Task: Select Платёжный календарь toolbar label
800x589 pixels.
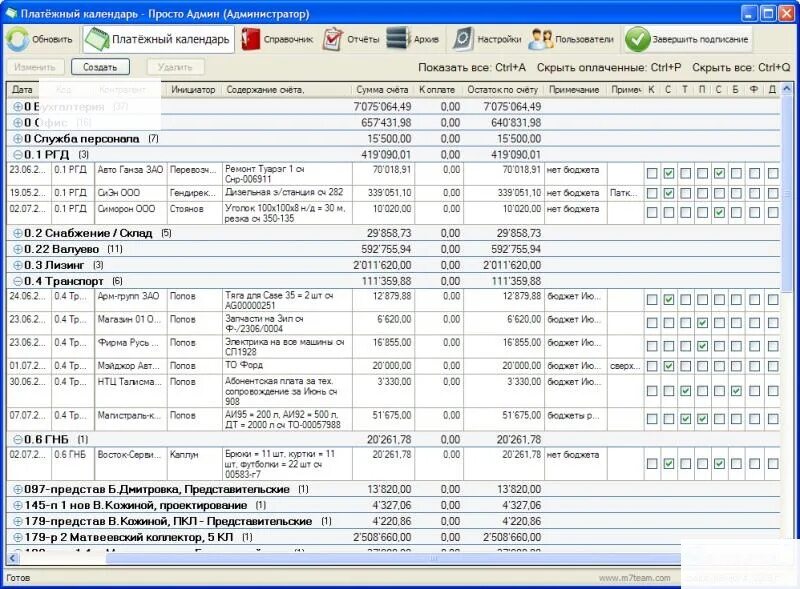Action: pos(170,39)
